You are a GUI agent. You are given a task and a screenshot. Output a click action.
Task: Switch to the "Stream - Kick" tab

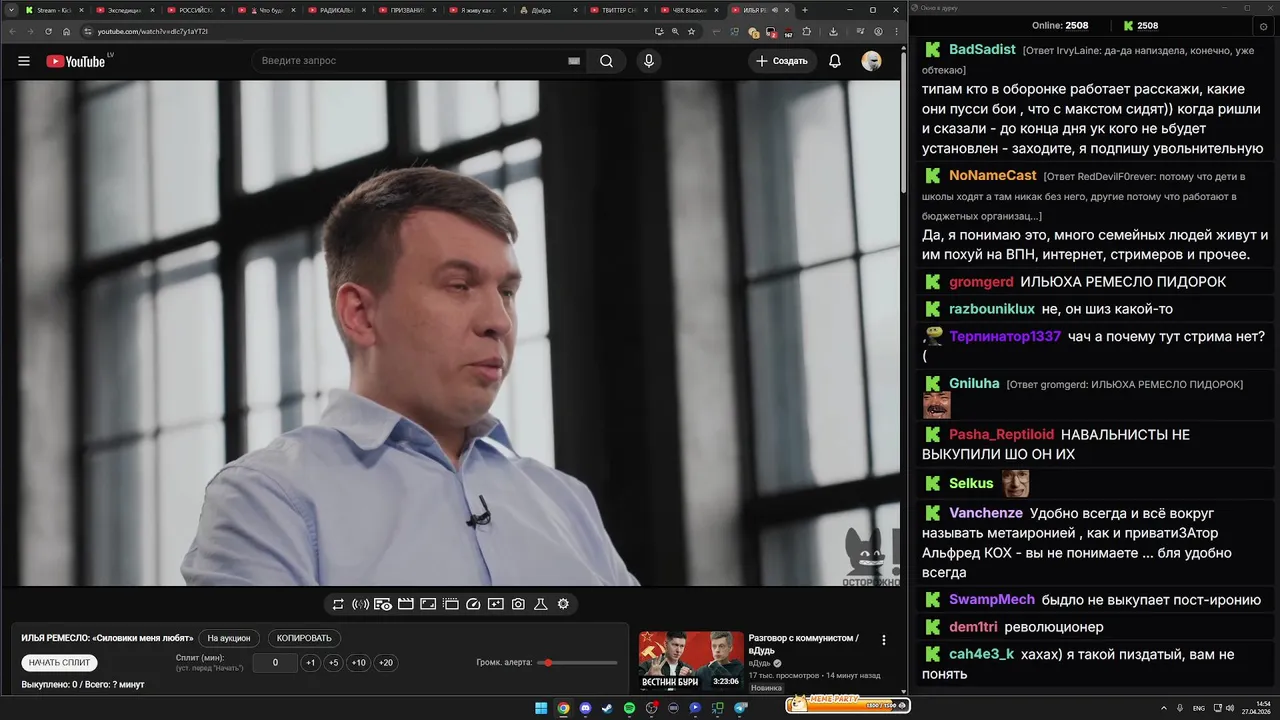[x=53, y=10]
